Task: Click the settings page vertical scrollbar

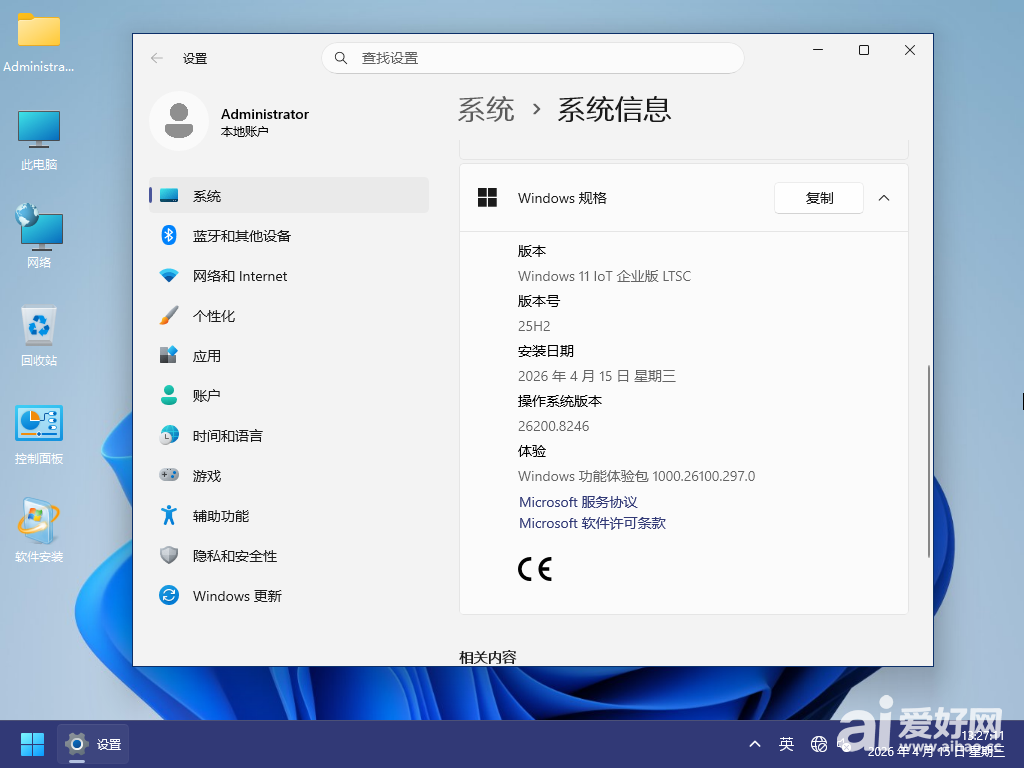Action: 929,461
